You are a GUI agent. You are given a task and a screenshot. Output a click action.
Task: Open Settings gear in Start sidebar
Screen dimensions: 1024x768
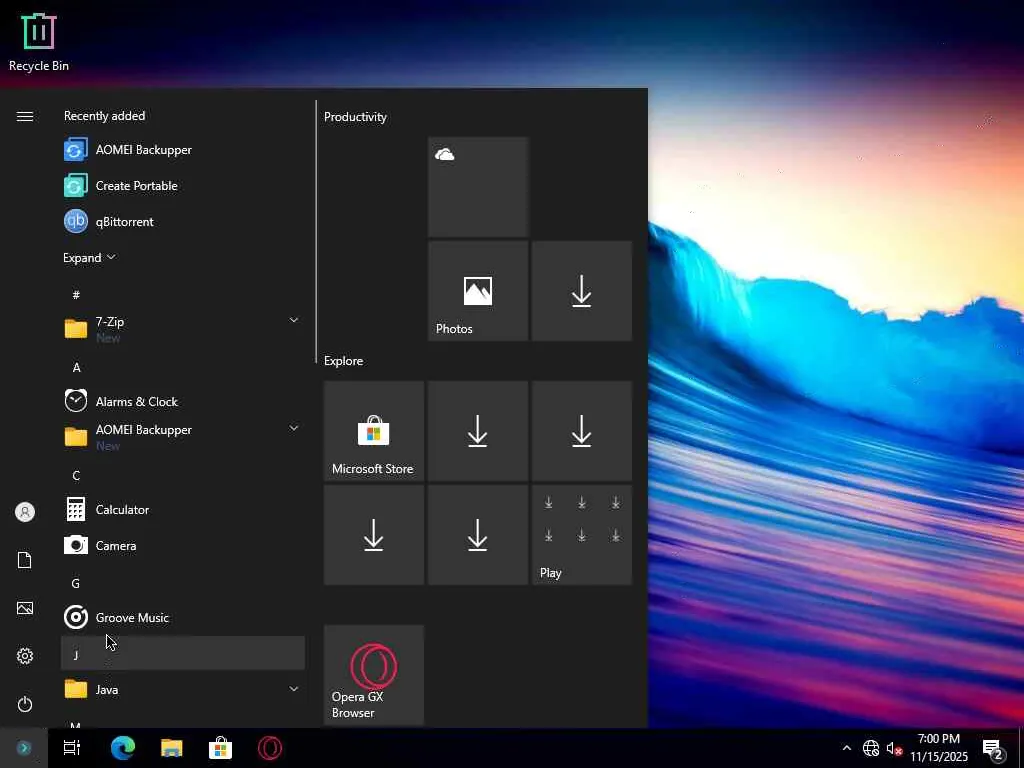[25, 657]
